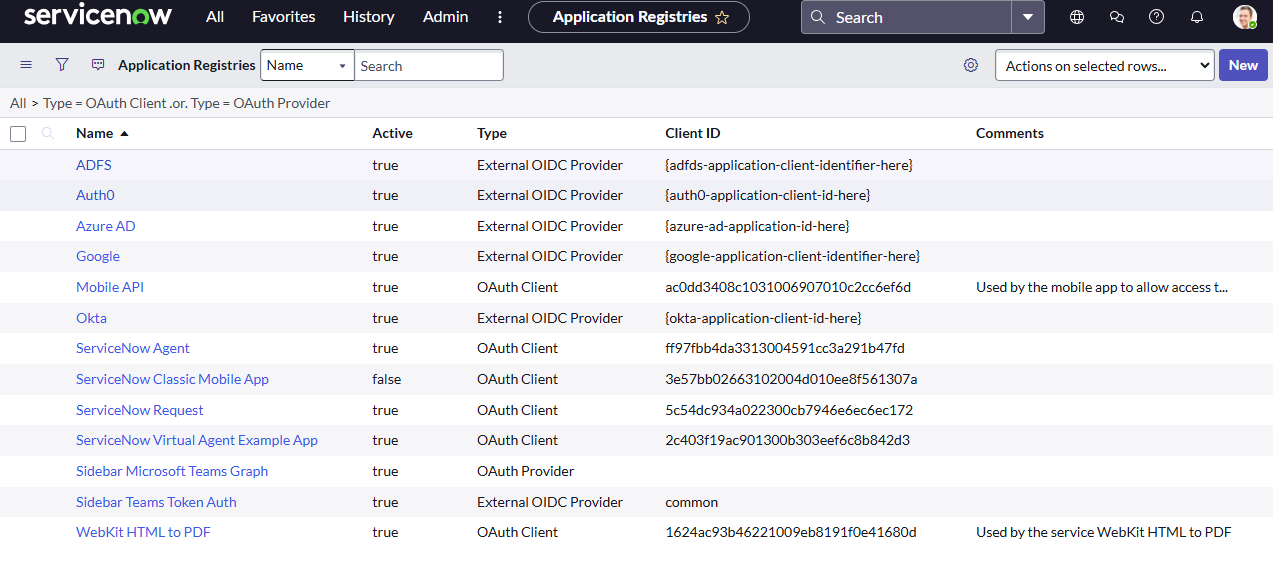Open the WebKit HTML to PDF record
Viewport: 1273px width, 571px height.
(x=143, y=532)
